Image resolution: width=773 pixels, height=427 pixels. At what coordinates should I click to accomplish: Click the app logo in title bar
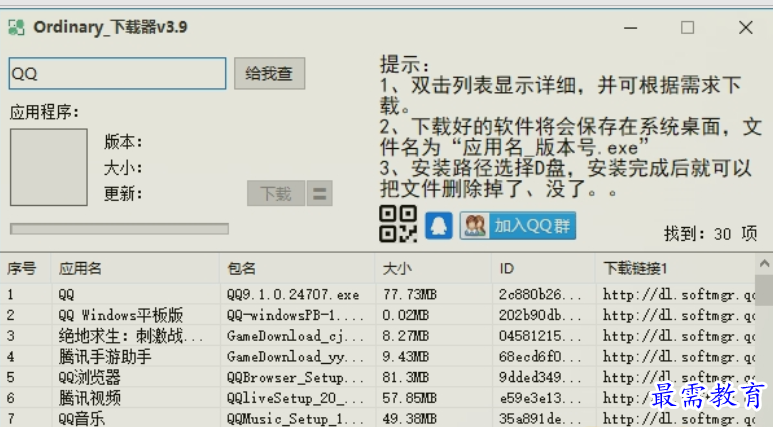(x=16, y=27)
